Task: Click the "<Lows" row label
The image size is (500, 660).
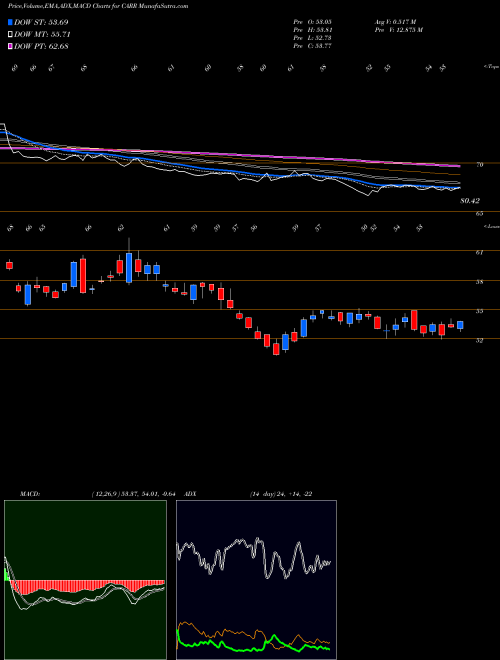Action: [x=491, y=226]
